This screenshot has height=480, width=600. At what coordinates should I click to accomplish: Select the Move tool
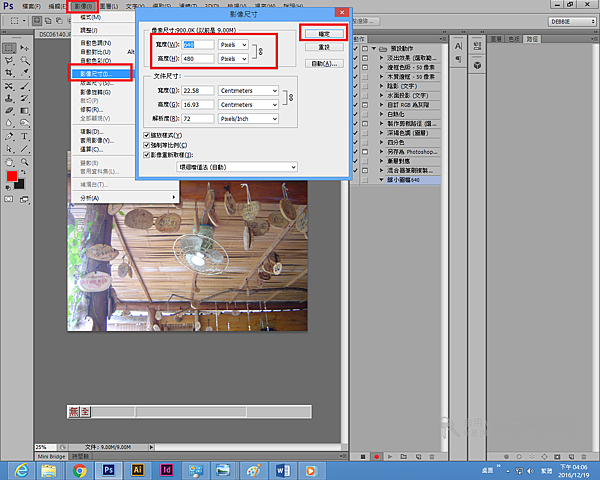(24, 48)
